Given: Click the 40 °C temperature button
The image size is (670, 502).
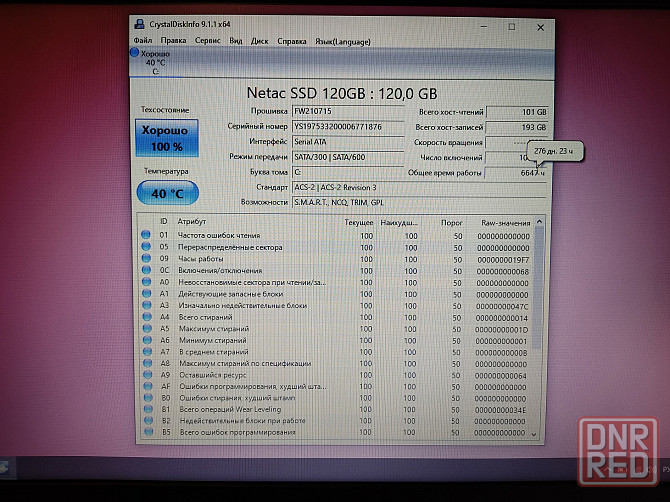Looking at the screenshot, I should coord(168,193).
